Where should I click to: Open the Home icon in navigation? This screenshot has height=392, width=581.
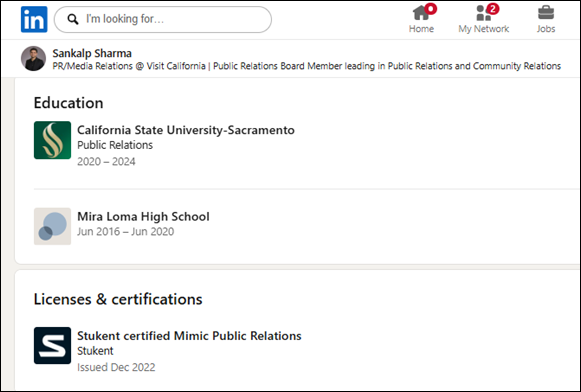tap(421, 13)
